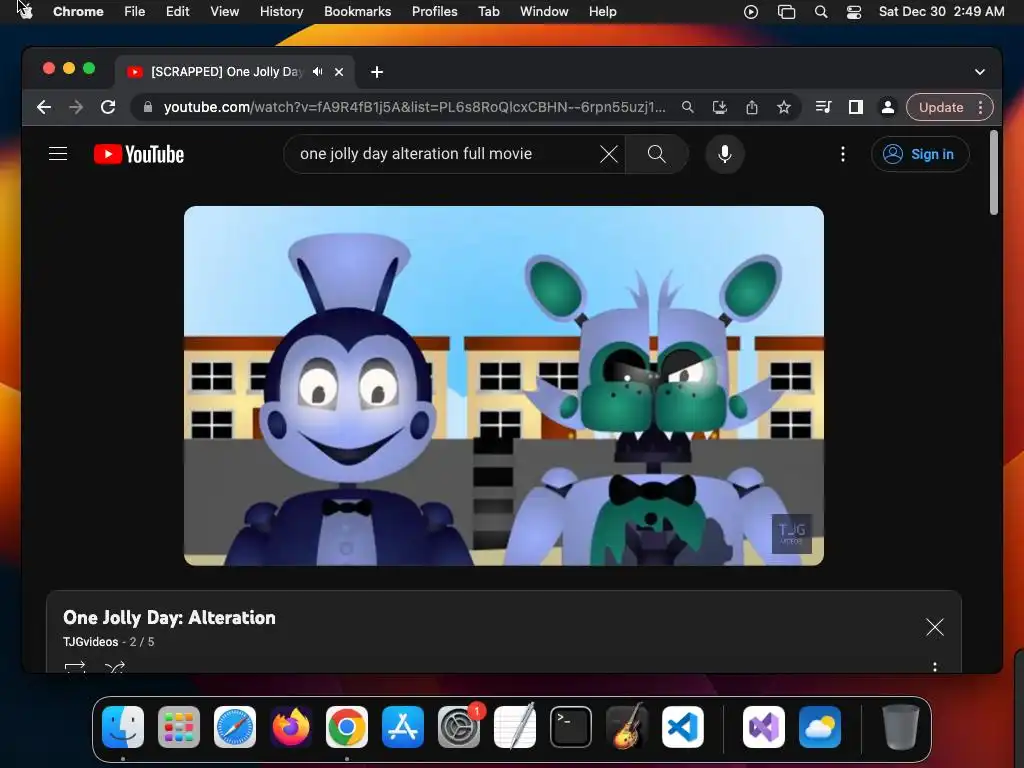Reload the YouTube page

tap(108, 107)
